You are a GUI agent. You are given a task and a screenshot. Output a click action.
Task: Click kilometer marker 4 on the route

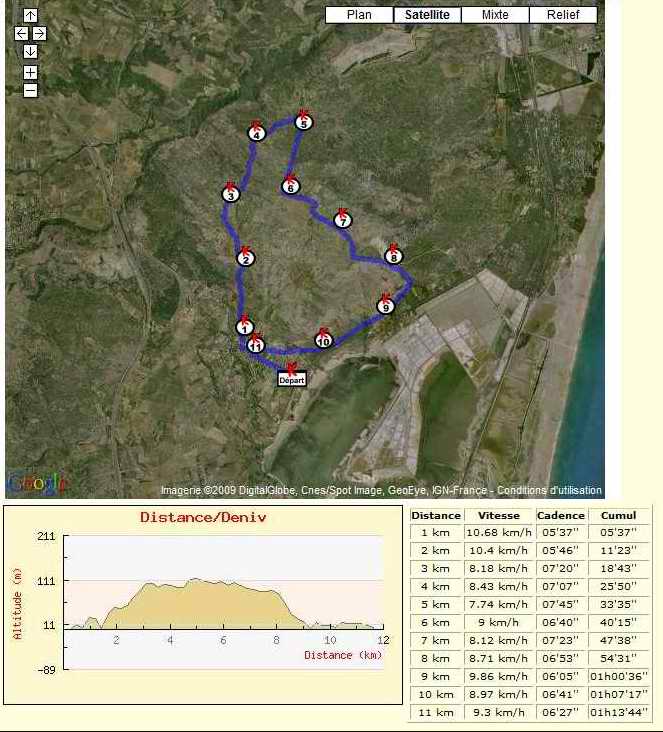256,133
